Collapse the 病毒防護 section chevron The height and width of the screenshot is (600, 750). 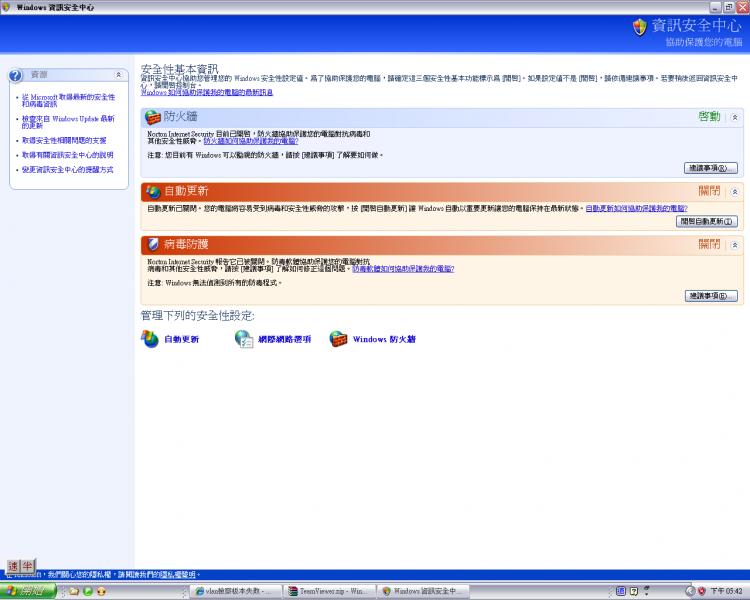pyautogui.click(x=735, y=244)
